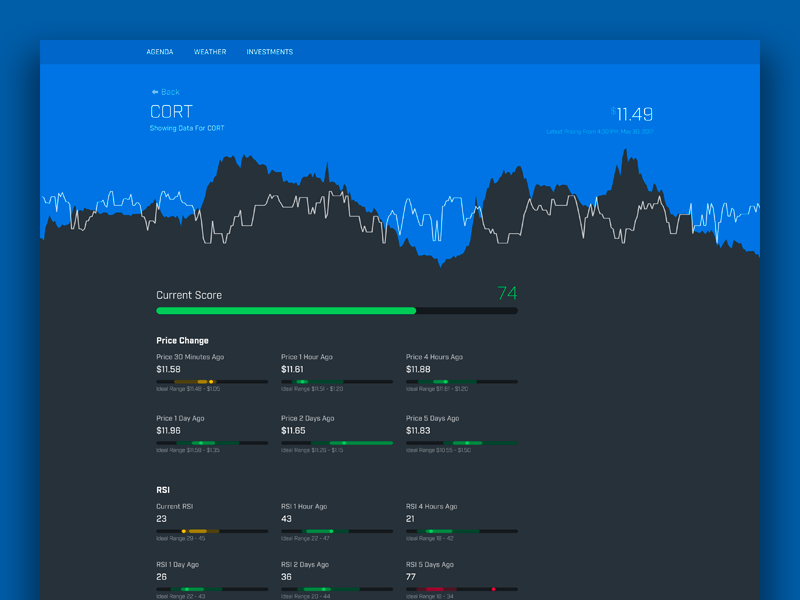Click the latest pricing timestamp text
This screenshot has height=600, width=800.
pyautogui.click(x=599, y=132)
